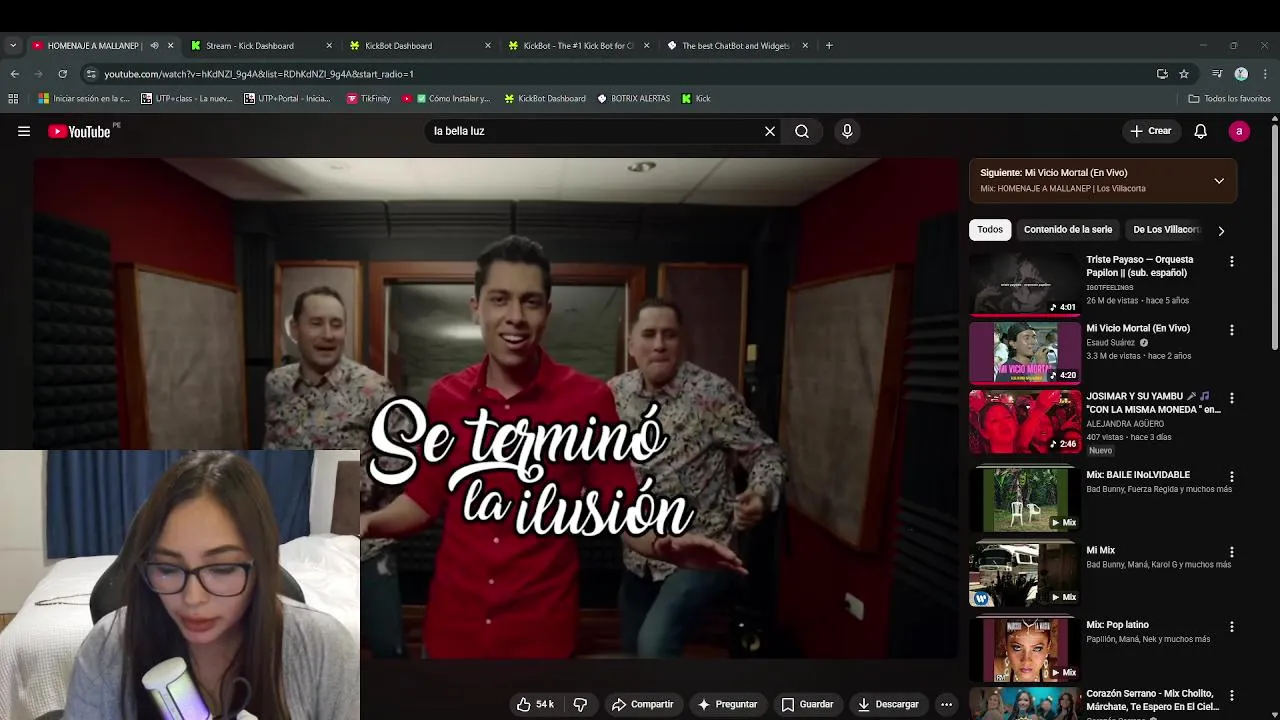Switch to best ChatBot and Widgets tab

736,45
